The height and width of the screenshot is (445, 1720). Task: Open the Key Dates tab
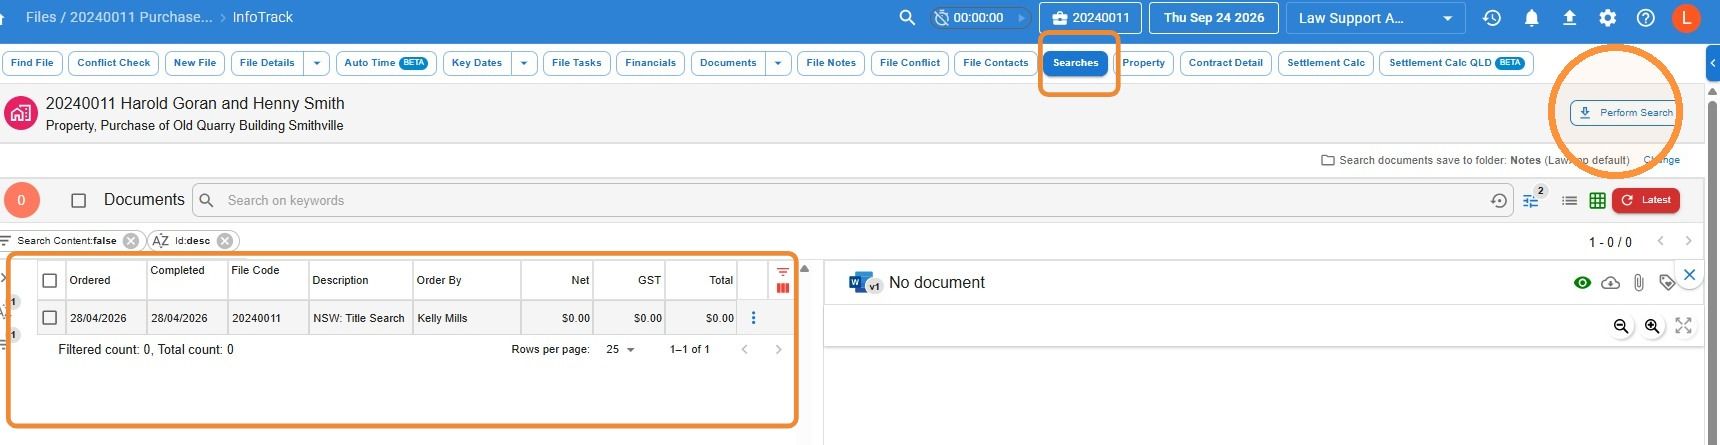(477, 63)
